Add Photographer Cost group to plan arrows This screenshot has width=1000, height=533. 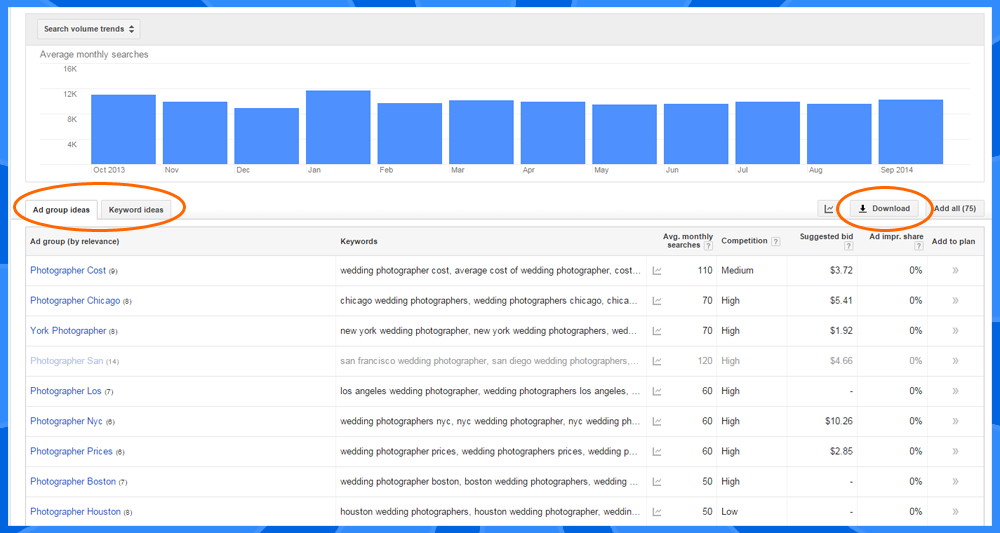pos(954,271)
